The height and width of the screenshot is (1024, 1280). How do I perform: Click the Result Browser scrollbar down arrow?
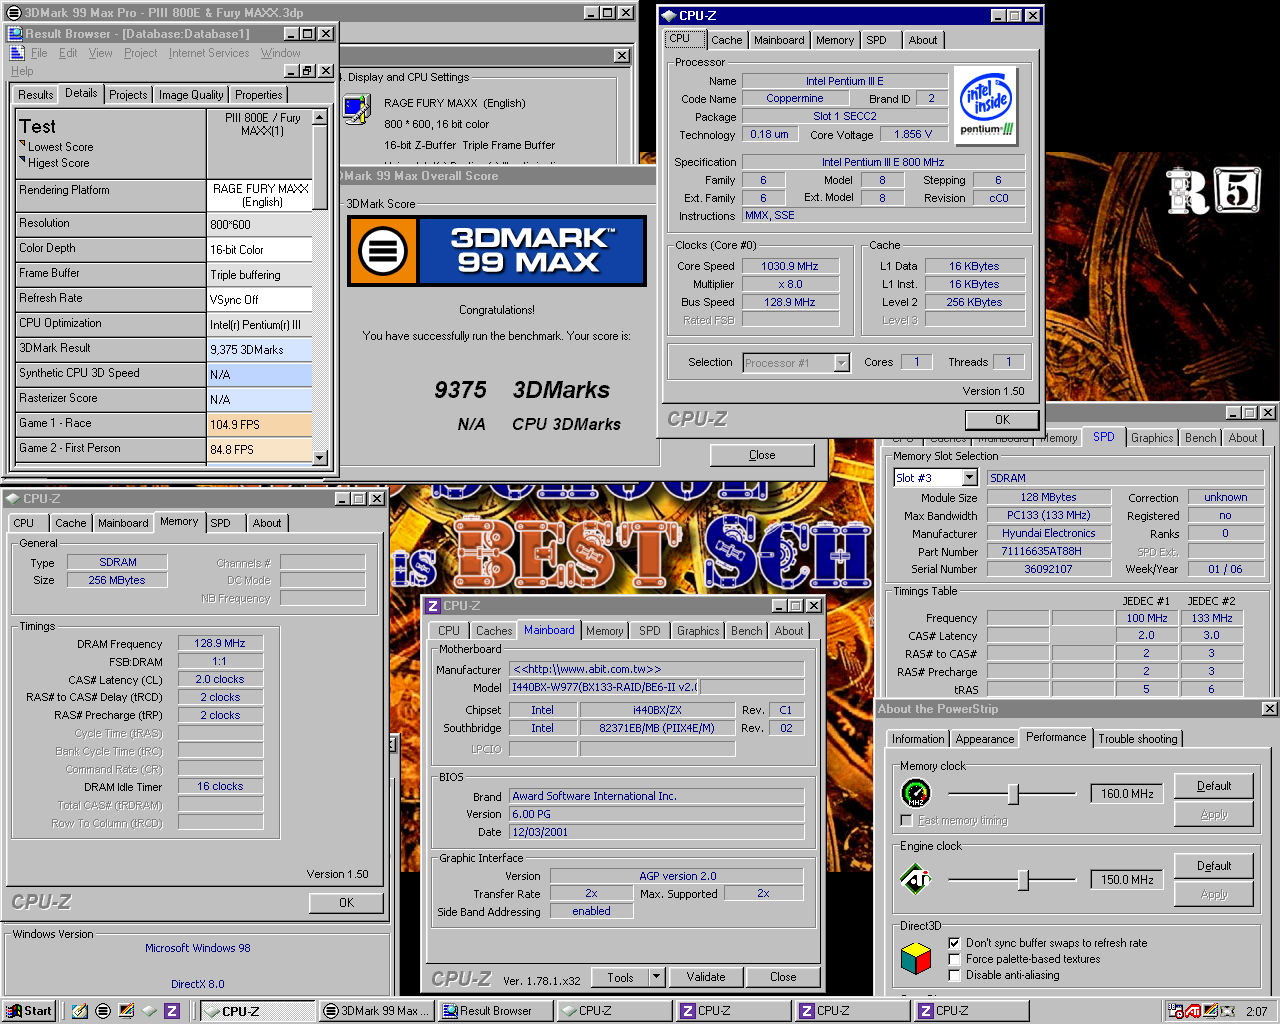pyautogui.click(x=320, y=458)
